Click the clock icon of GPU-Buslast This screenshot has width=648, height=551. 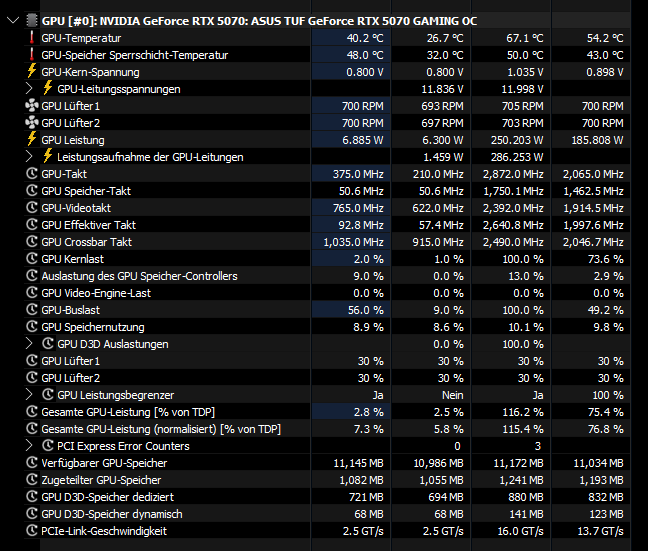(x=32, y=309)
